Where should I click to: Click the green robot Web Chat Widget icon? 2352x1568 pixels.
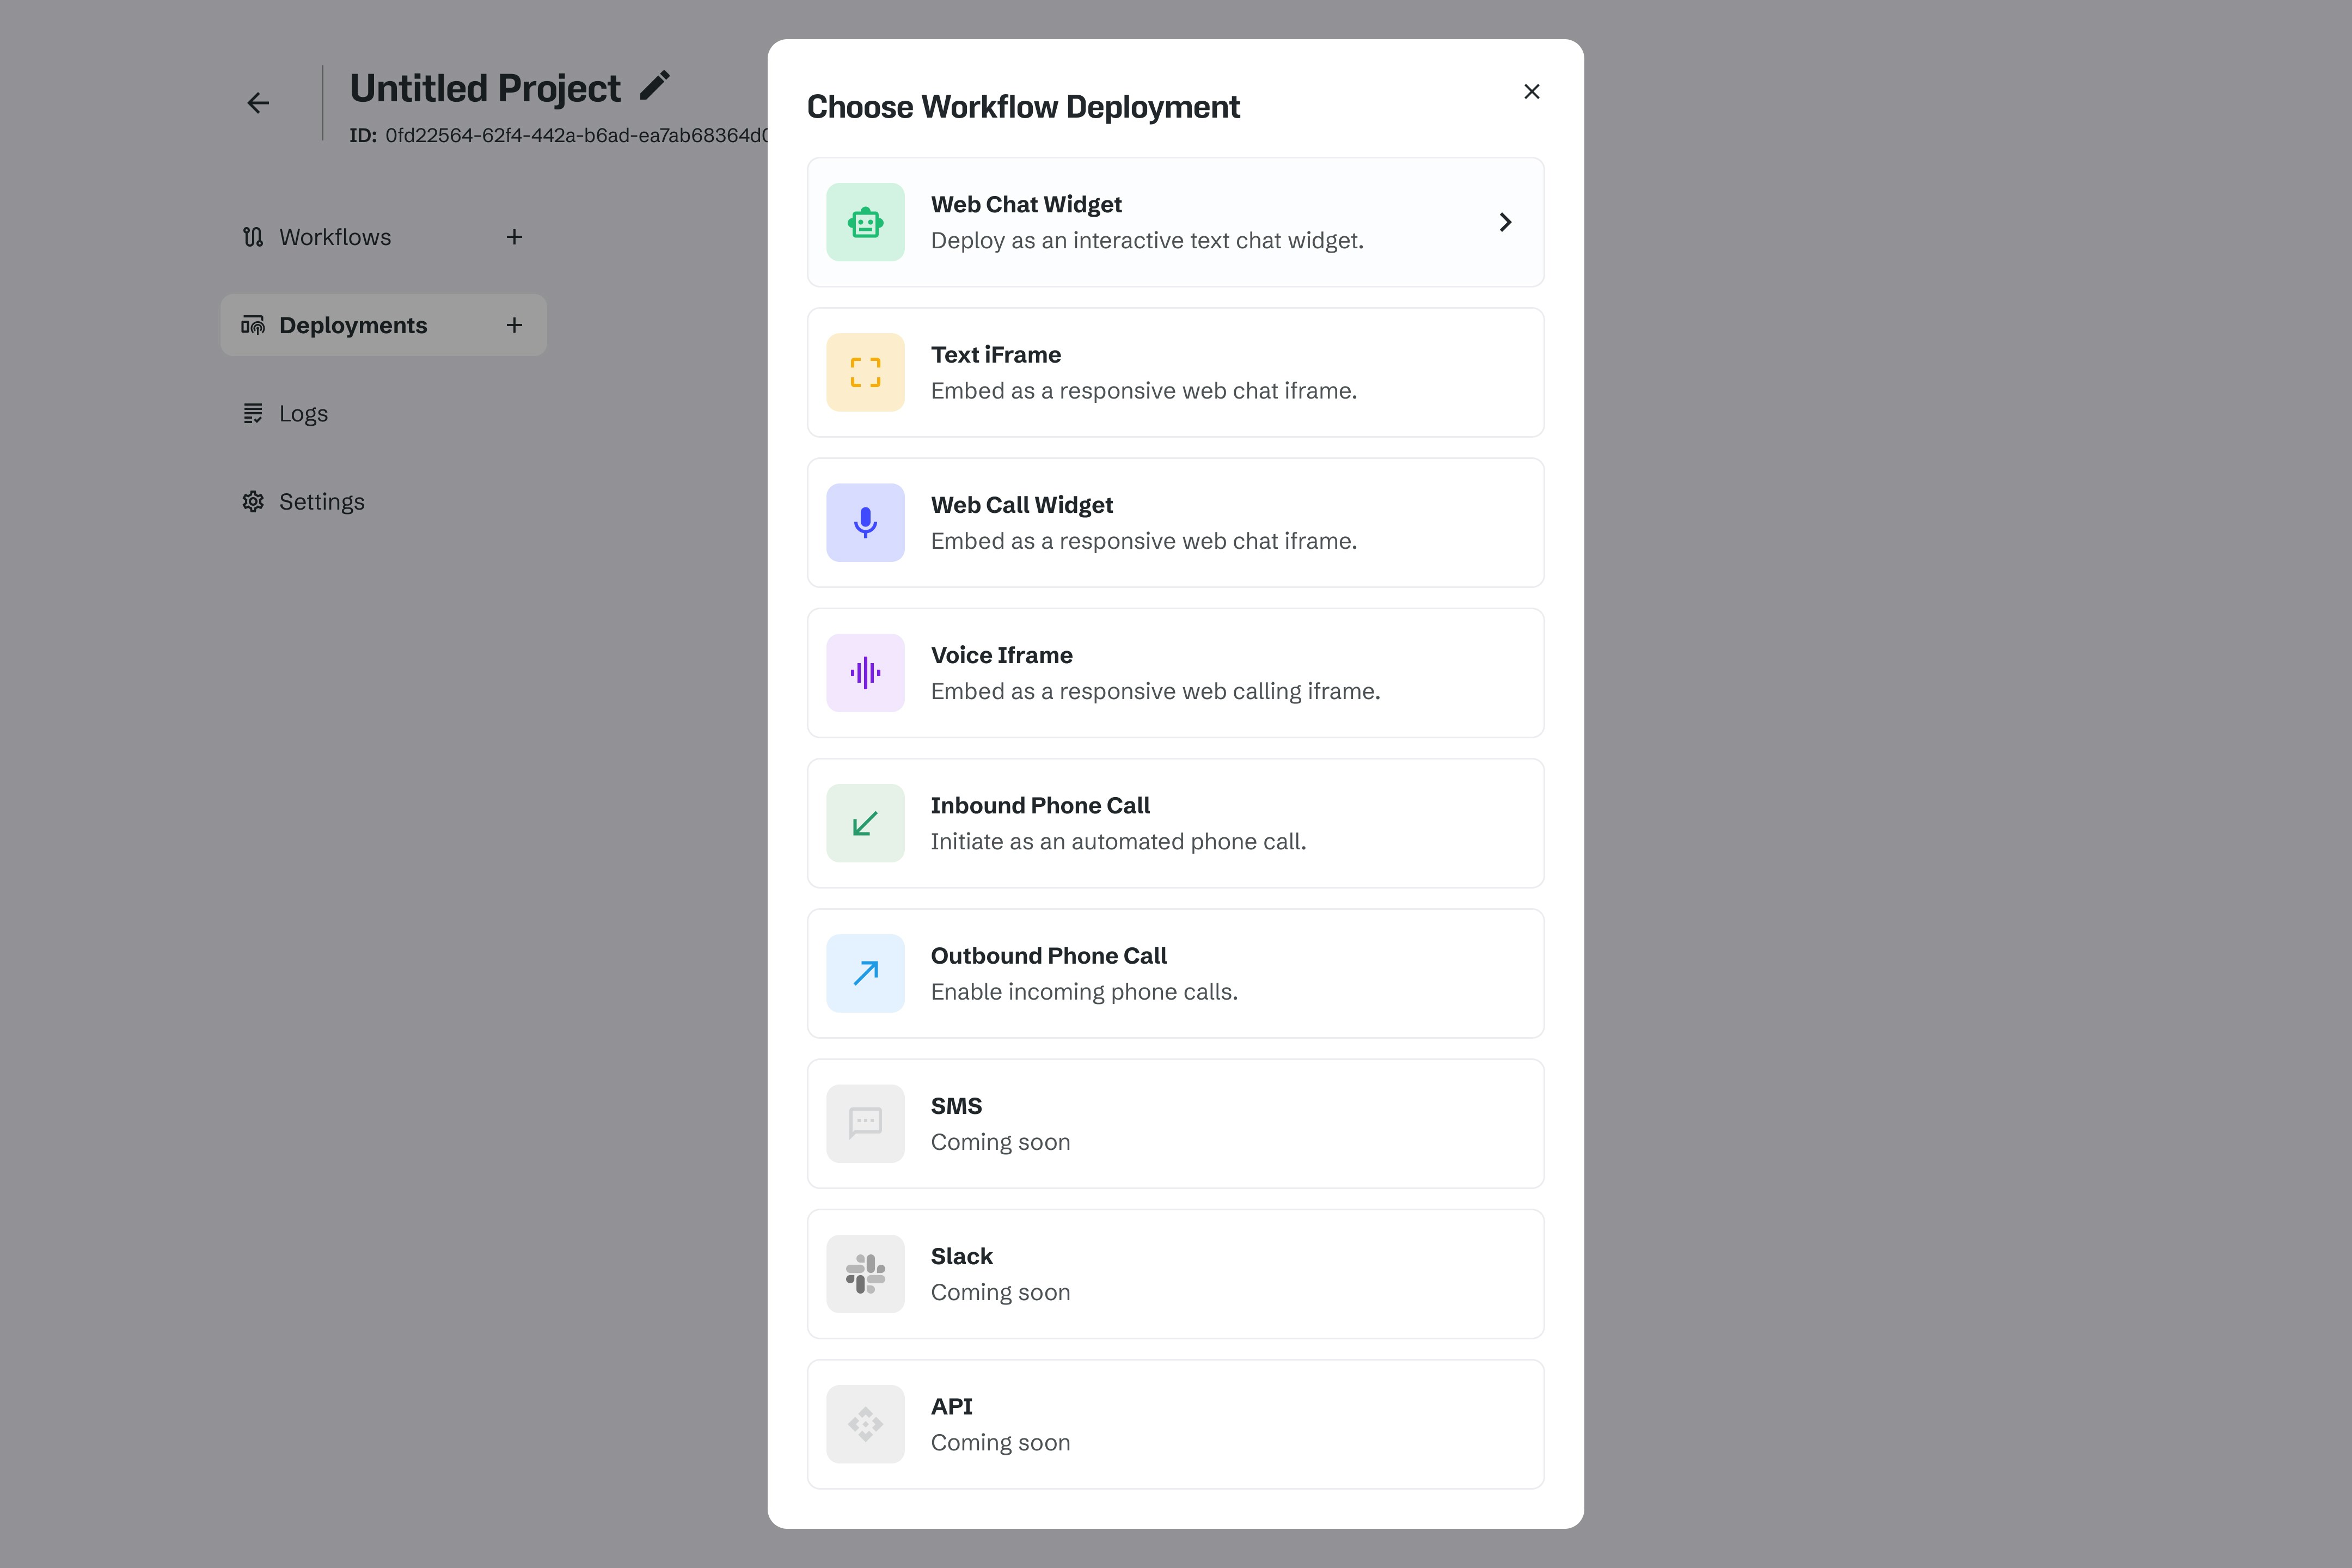pyautogui.click(x=865, y=222)
